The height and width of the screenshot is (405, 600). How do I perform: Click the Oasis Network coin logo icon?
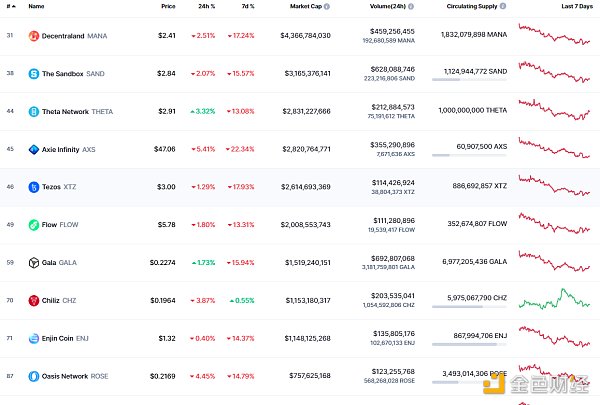click(x=34, y=376)
